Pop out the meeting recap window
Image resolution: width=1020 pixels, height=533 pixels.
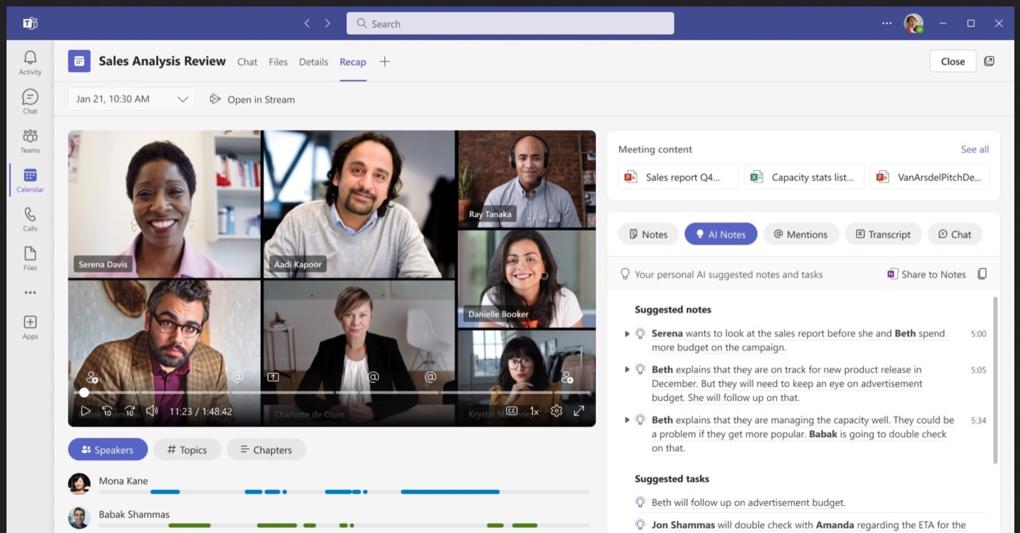coord(989,61)
